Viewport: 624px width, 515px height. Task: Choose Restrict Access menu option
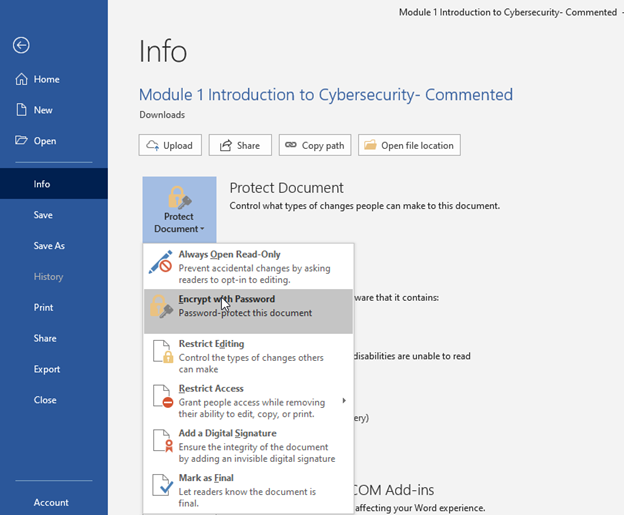click(248, 400)
